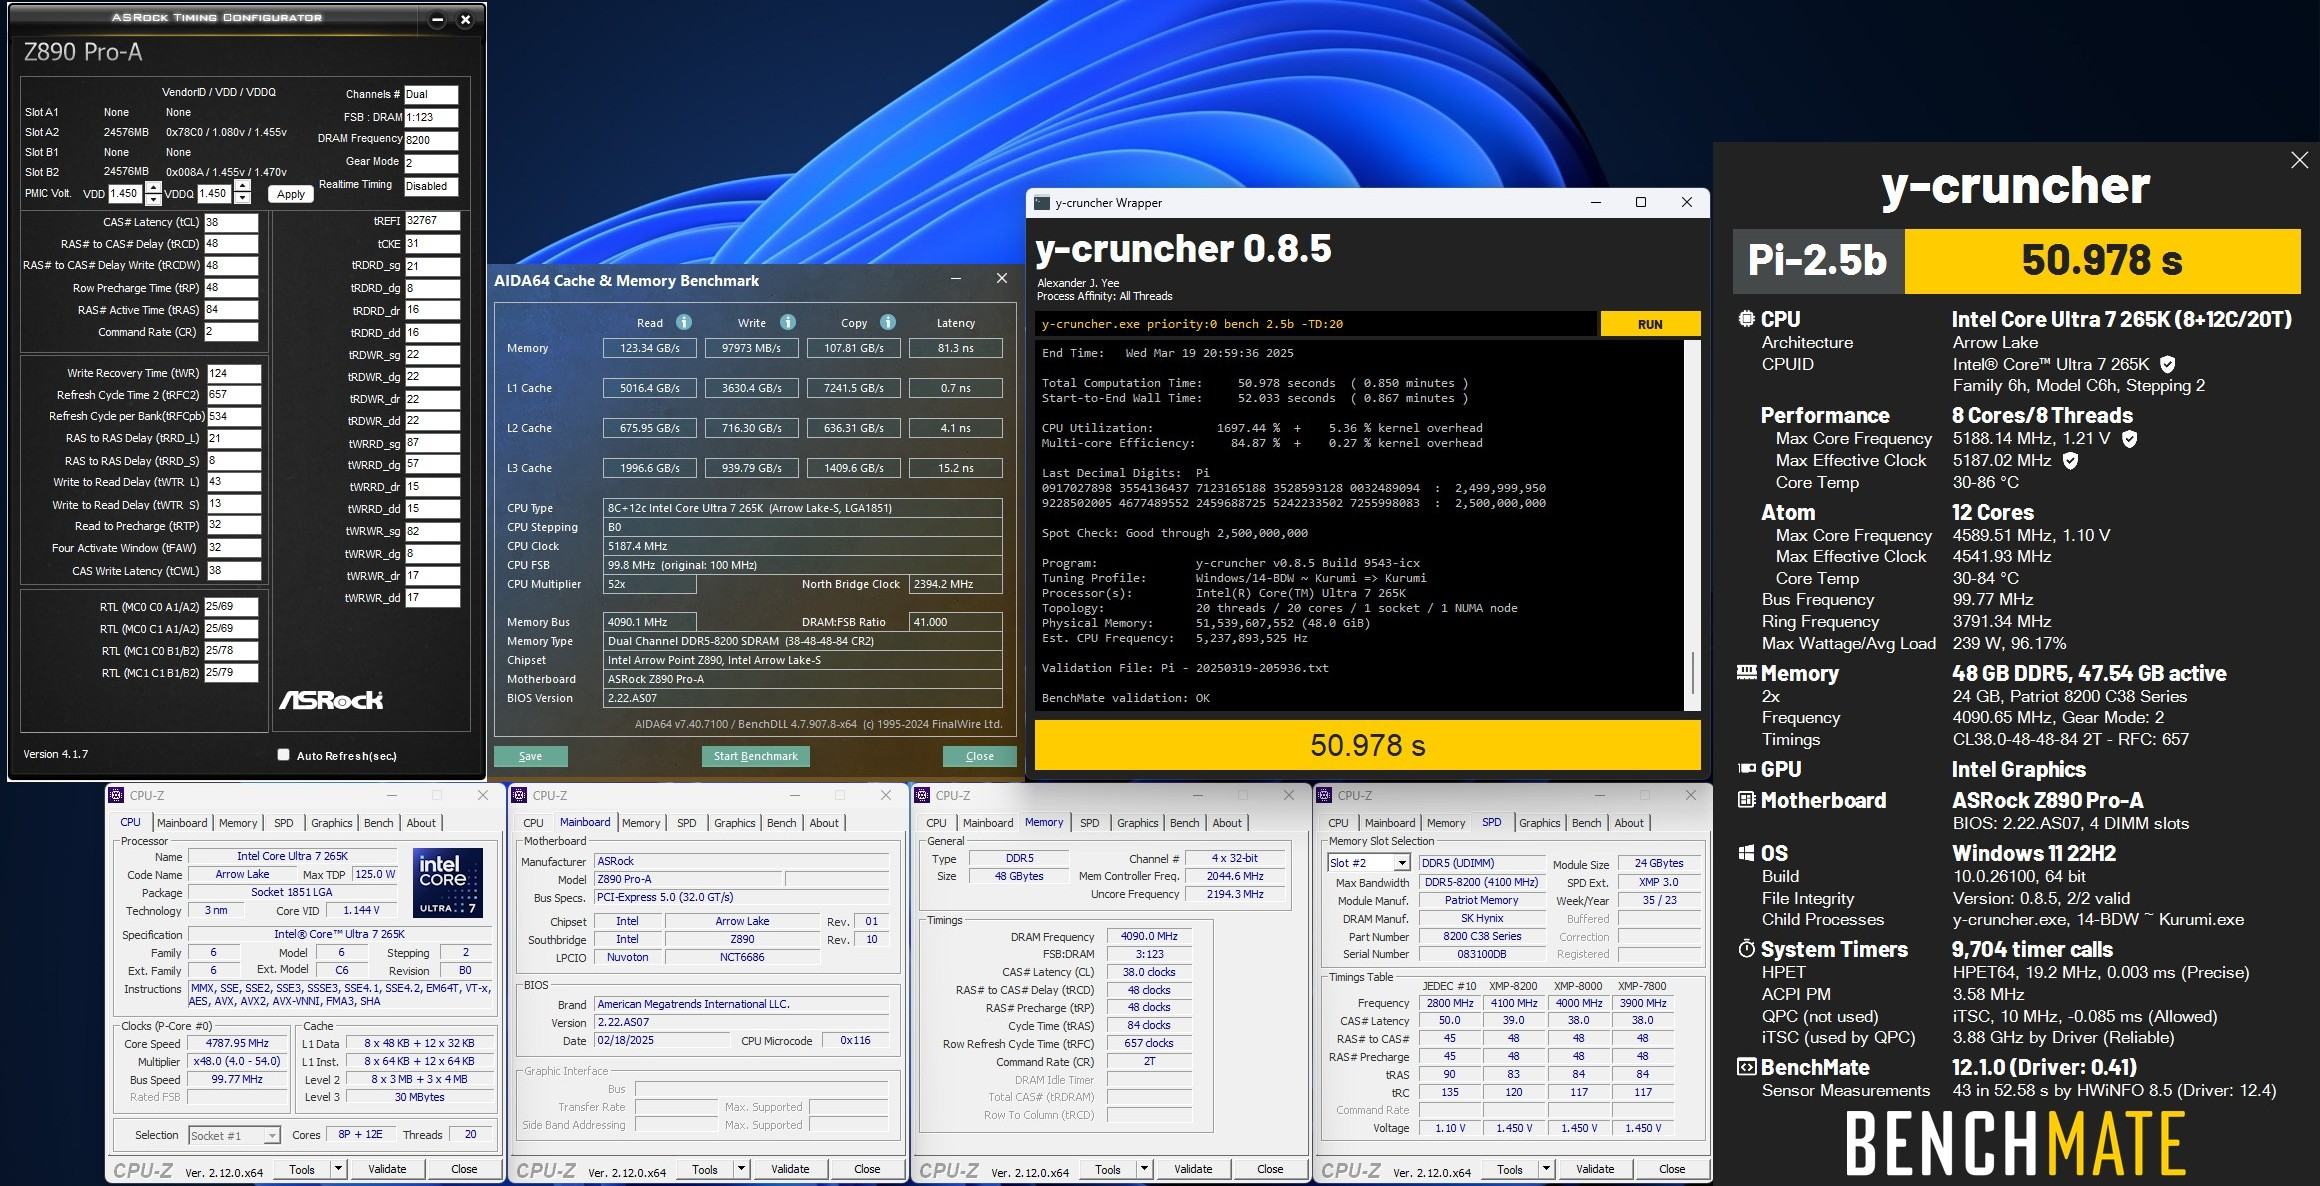The width and height of the screenshot is (2320, 1186).
Task: Click the CPU-Z title icon of the Memory window
Action: (923, 795)
